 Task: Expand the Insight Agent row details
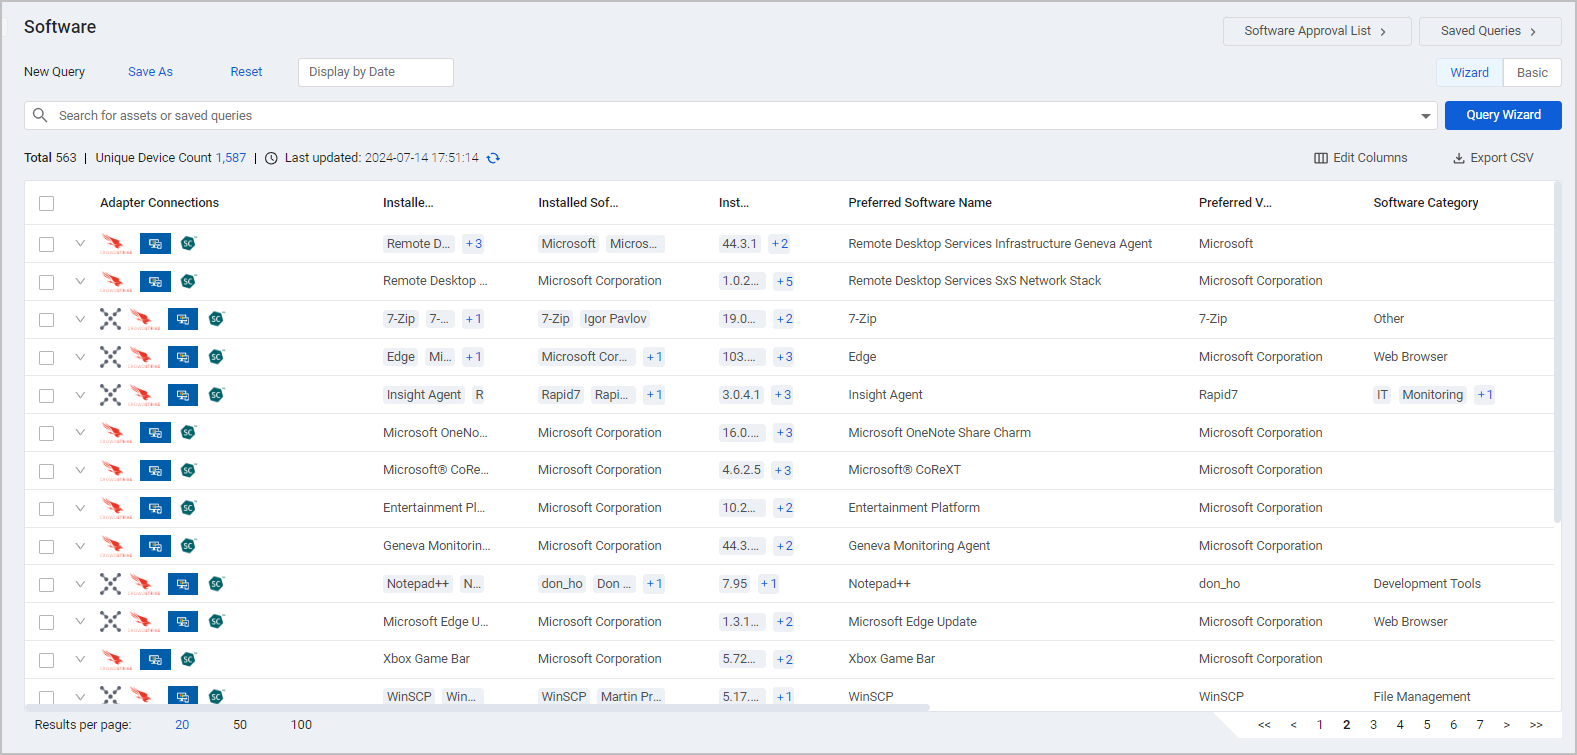[80, 395]
